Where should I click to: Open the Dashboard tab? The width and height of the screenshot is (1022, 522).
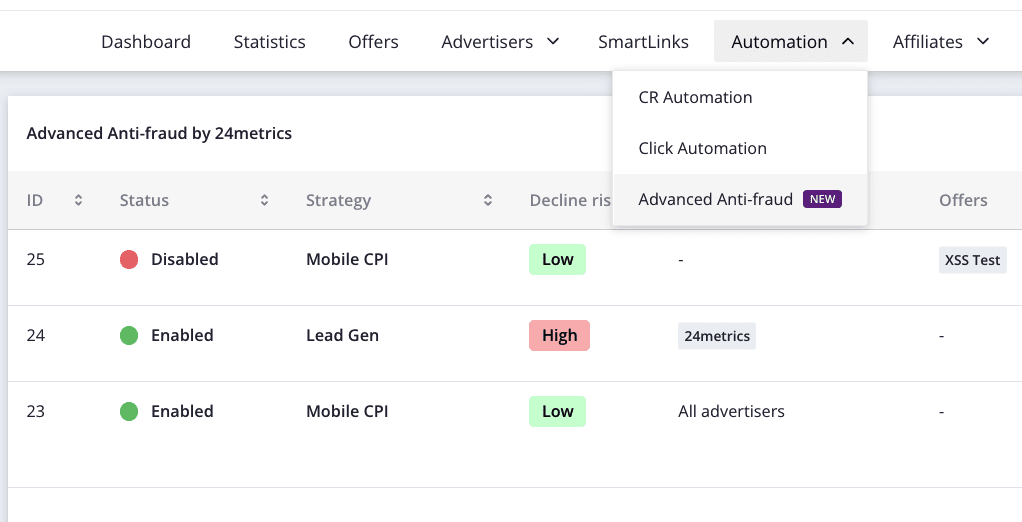(146, 42)
